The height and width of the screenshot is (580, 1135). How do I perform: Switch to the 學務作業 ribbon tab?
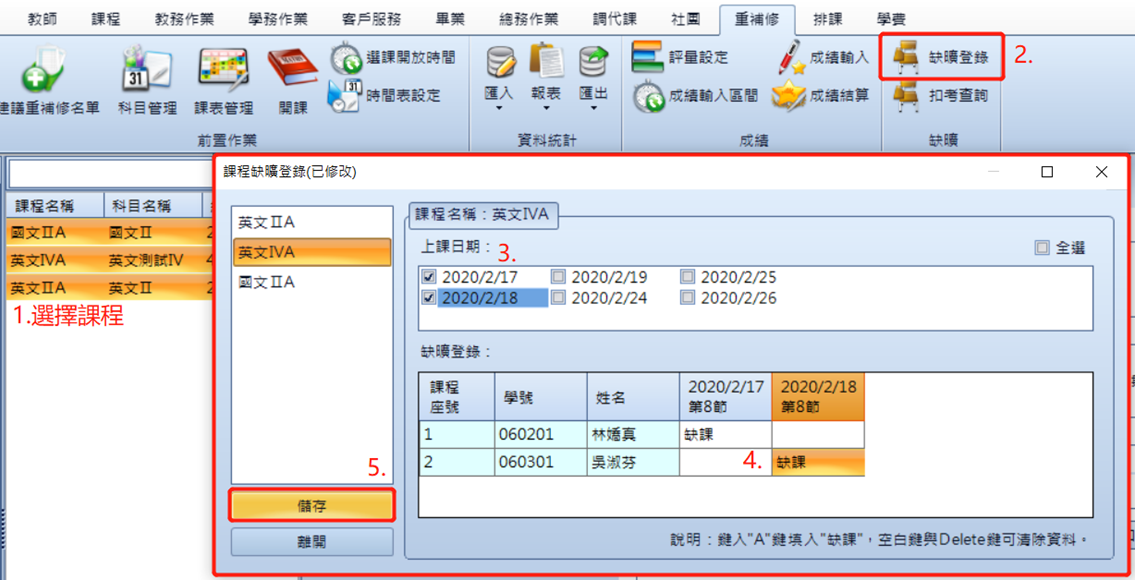pos(277,20)
